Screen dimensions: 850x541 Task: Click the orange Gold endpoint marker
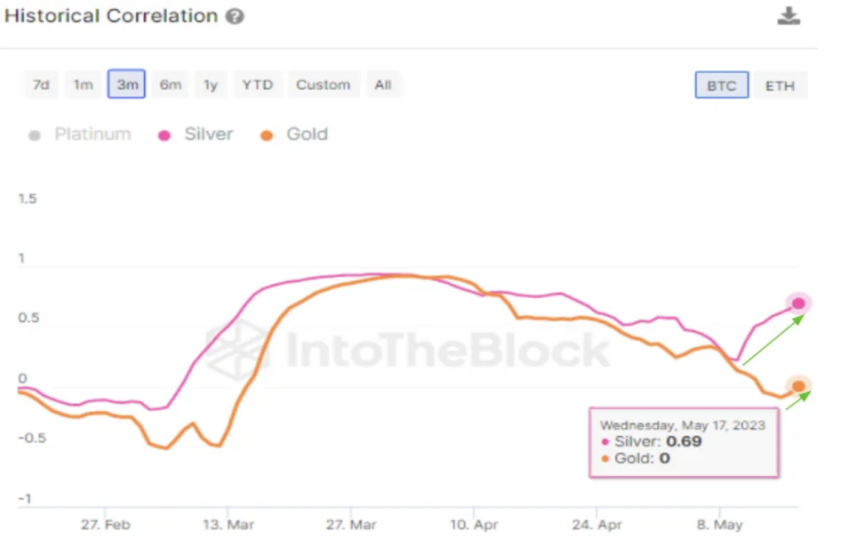pos(799,386)
